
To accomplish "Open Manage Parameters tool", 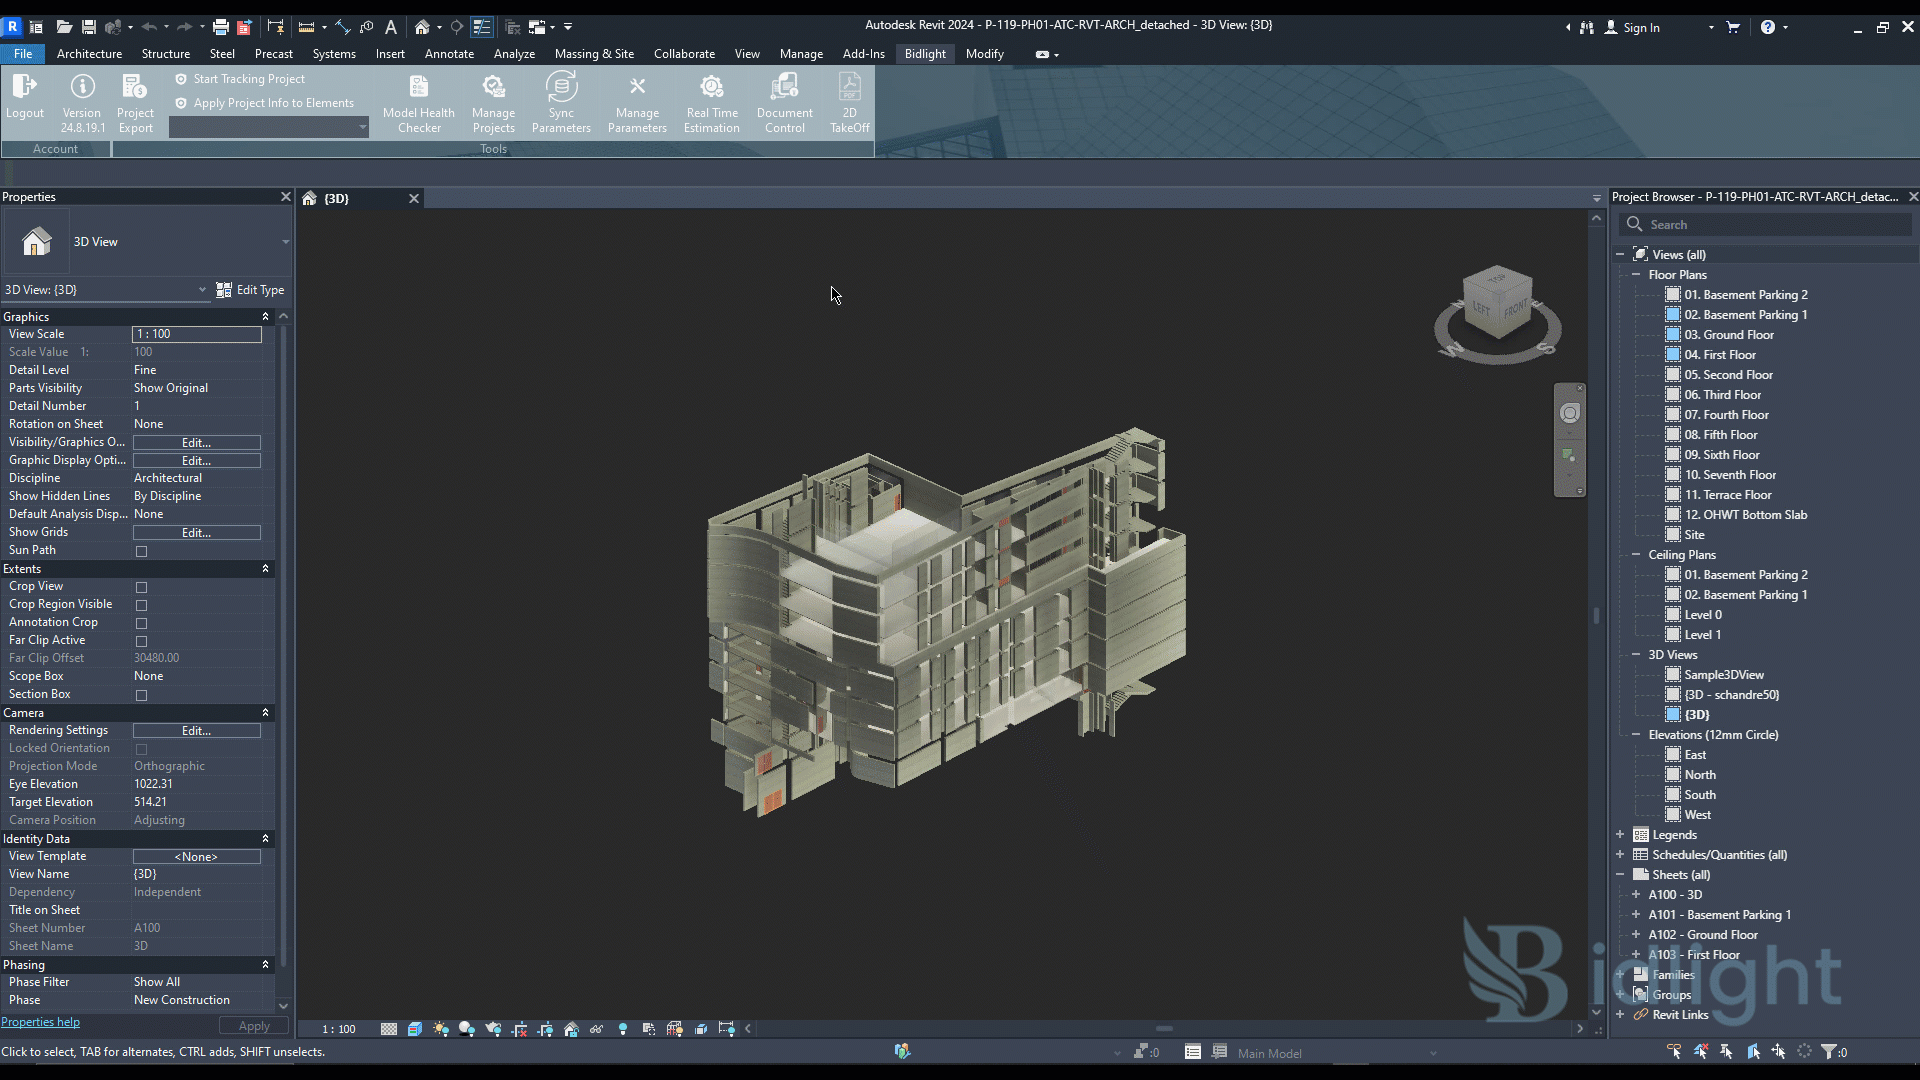I will (x=637, y=103).
